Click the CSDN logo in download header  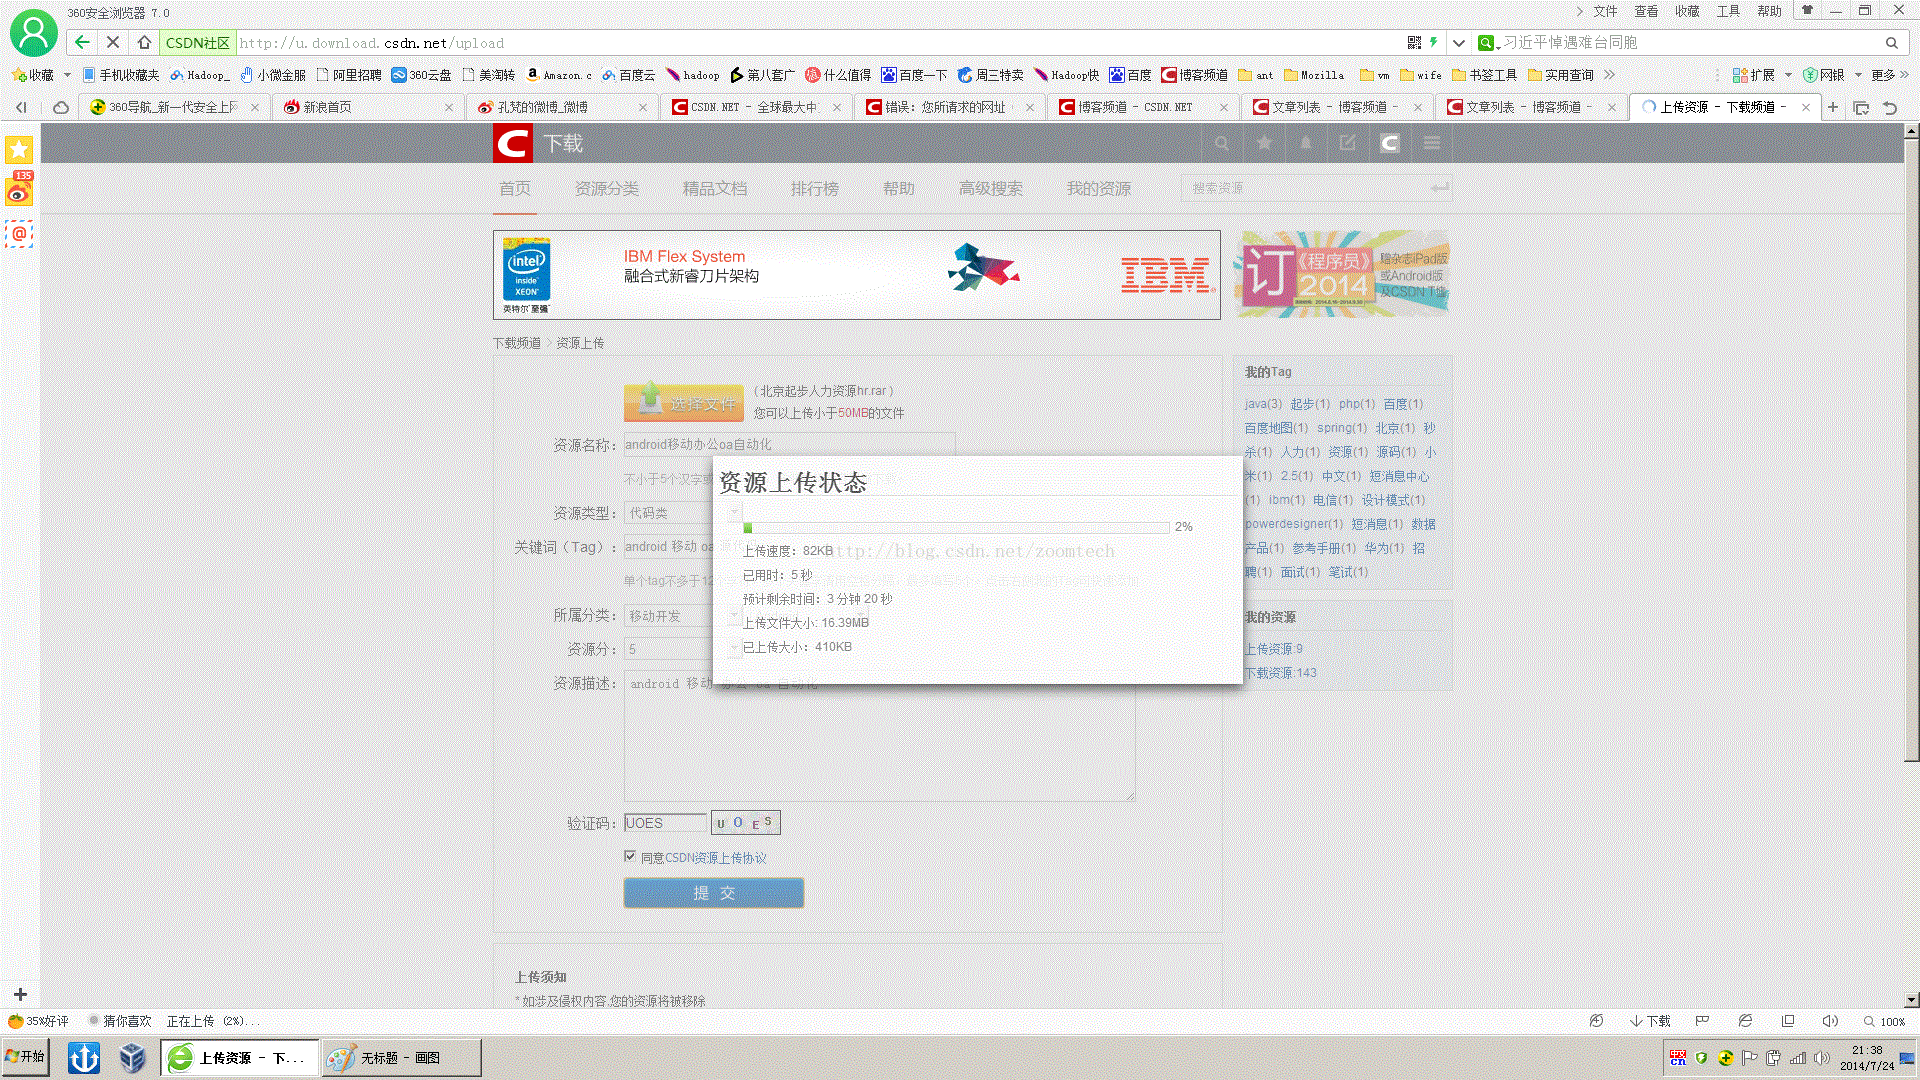[x=513, y=144]
